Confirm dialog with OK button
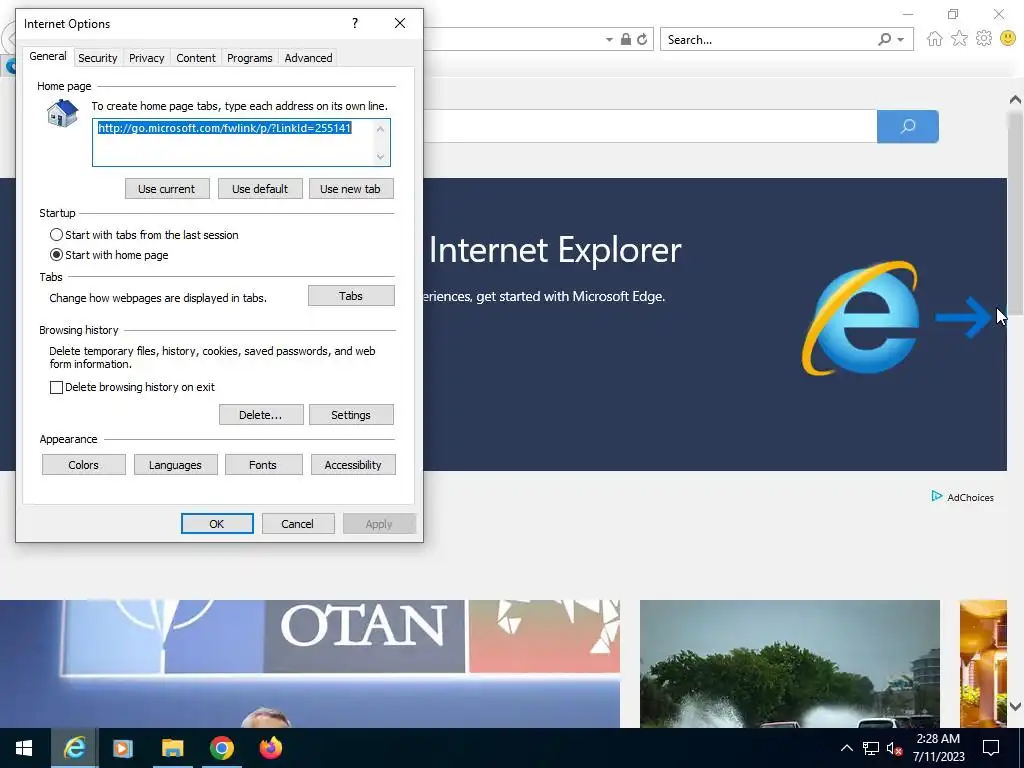Screen dimensions: 1024x768 pyautogui.click(x=217, y=524)
